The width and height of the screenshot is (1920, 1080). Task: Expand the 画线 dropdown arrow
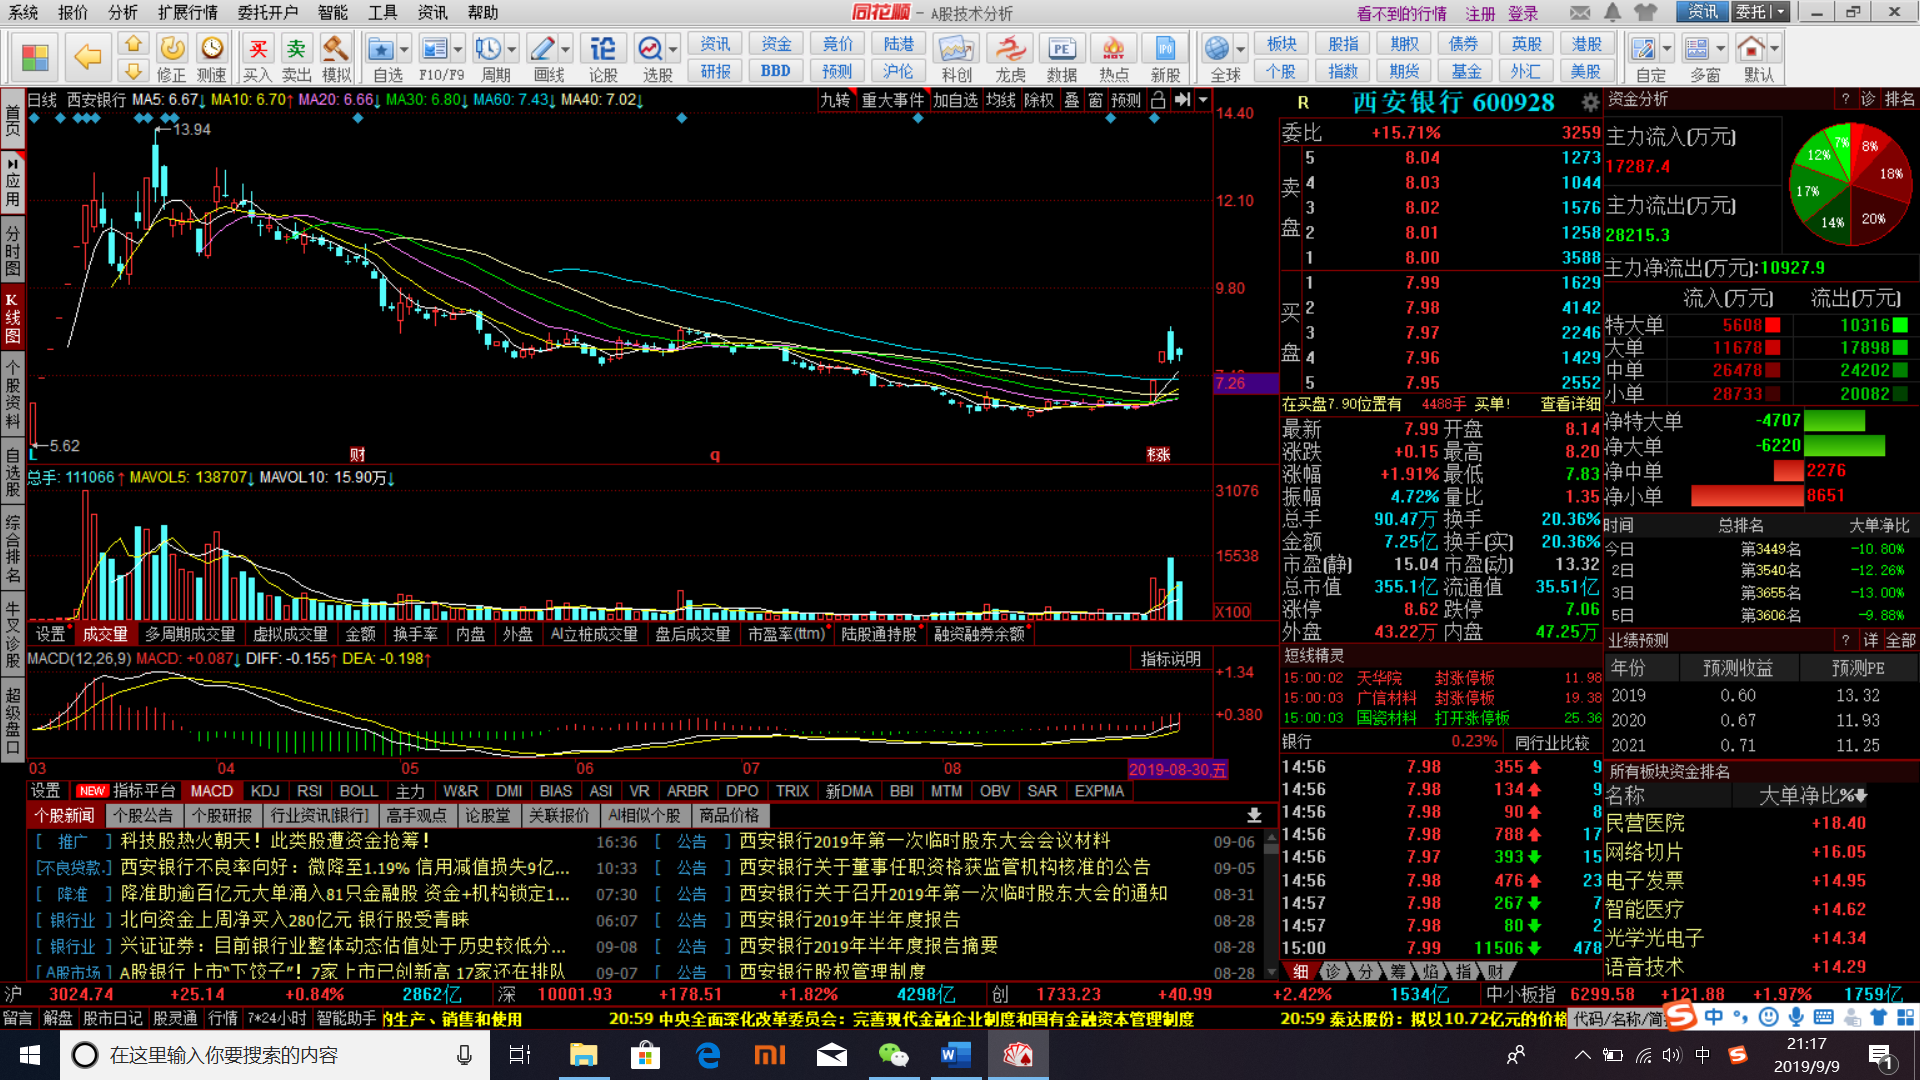click(x=566, y=49)
